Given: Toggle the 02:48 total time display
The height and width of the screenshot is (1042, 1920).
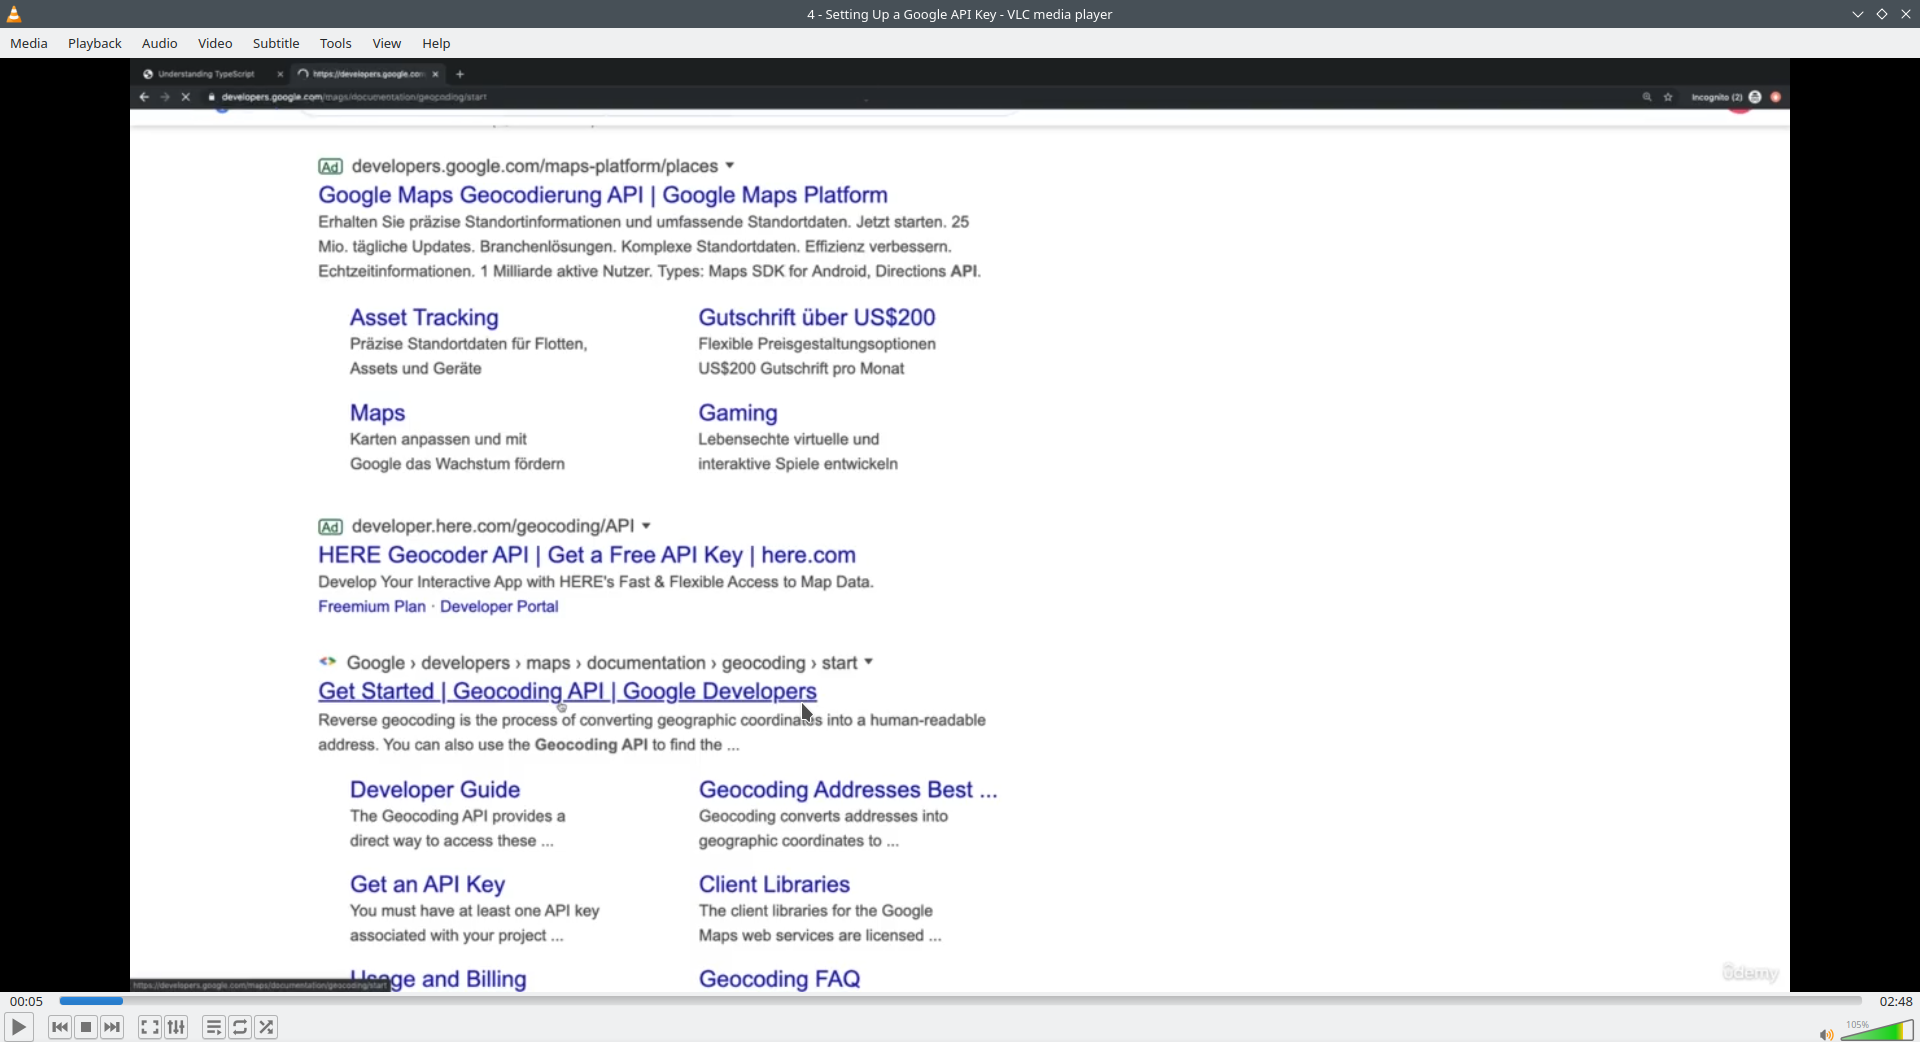Looking at the screenshot, I should [x=1896, y=1001].
